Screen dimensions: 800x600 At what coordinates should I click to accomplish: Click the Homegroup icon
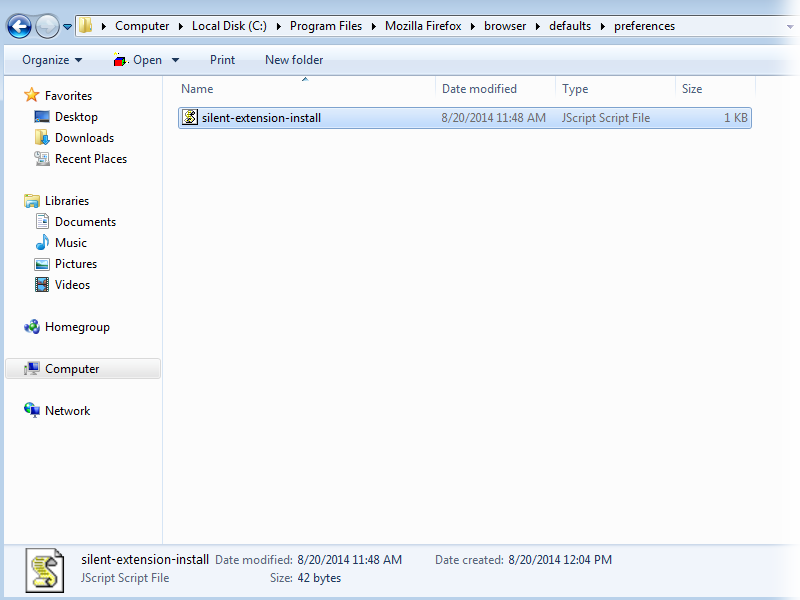coord(32,327)
